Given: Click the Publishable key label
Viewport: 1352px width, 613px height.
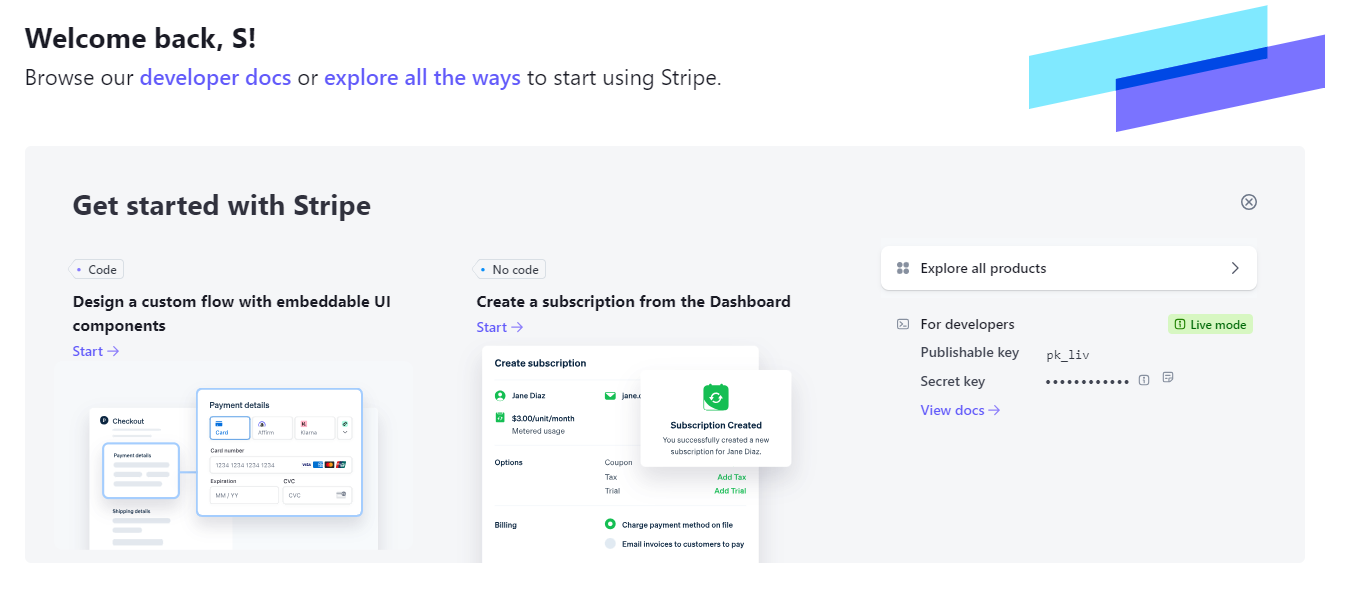Looking at the screenshot, I should (x=970, y=352).
